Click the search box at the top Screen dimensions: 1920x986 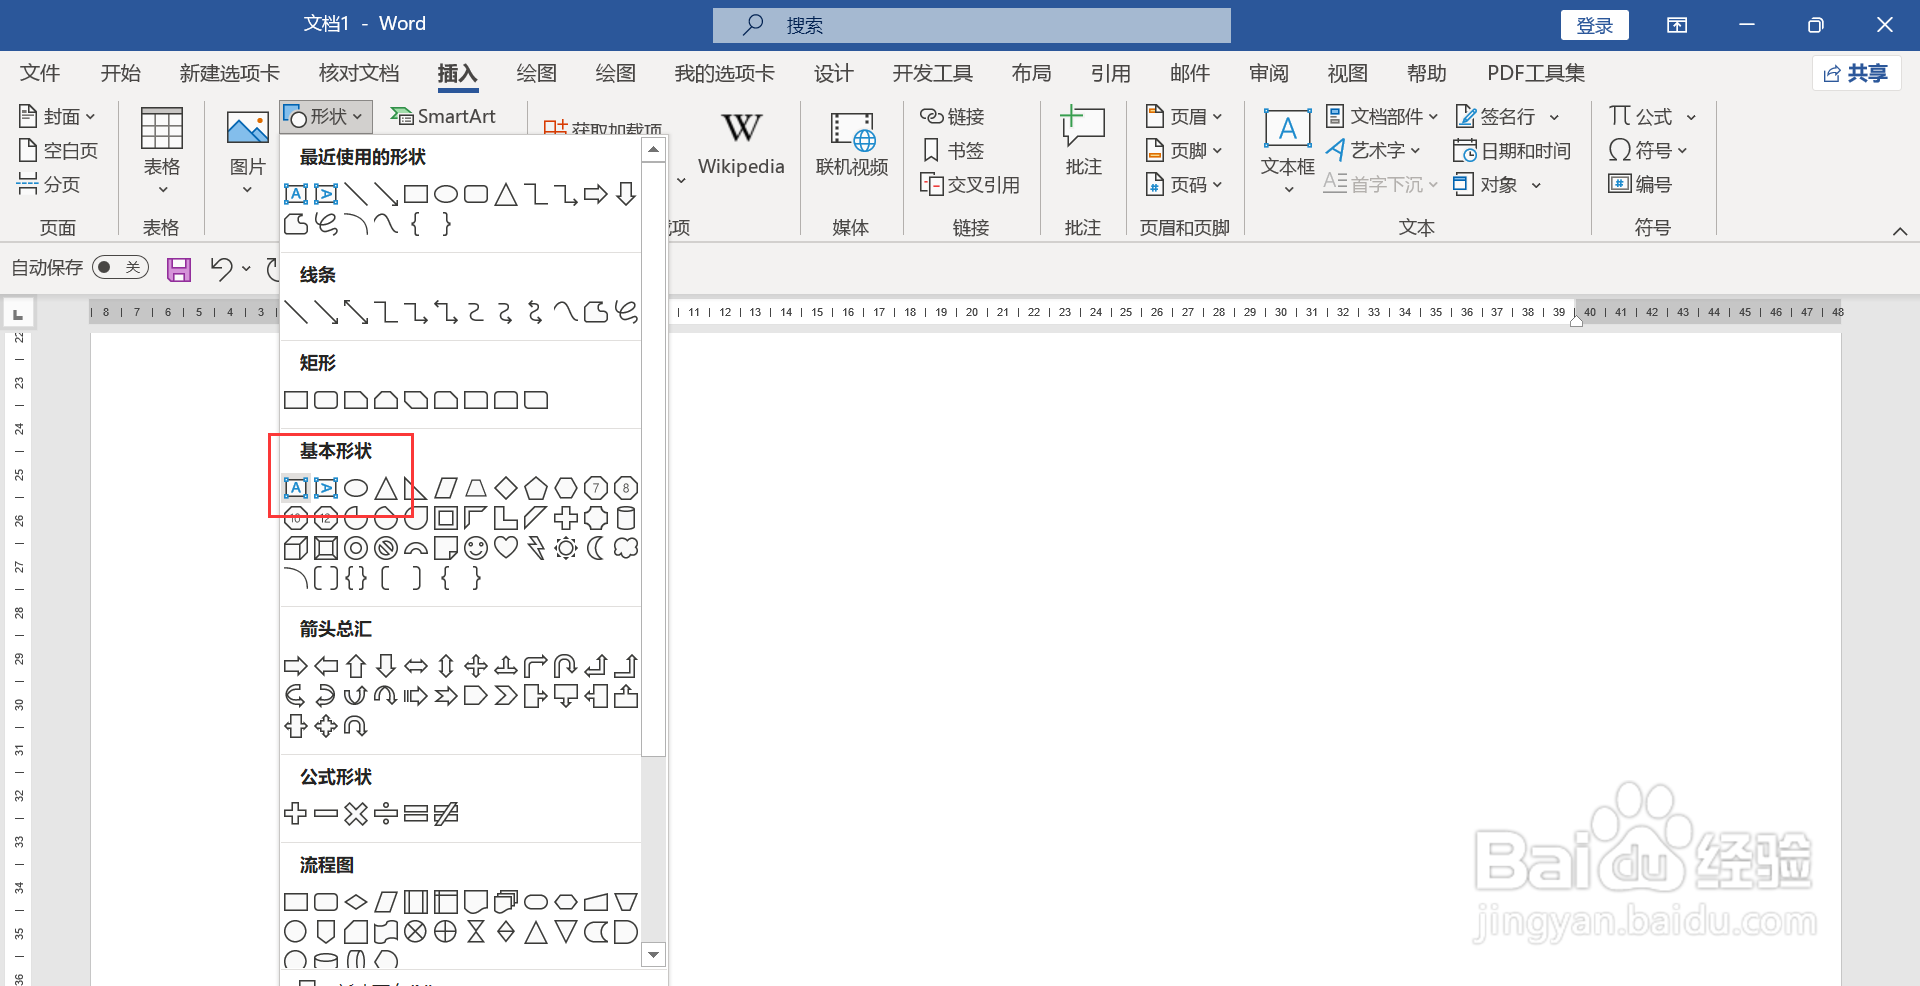(971, 25)
